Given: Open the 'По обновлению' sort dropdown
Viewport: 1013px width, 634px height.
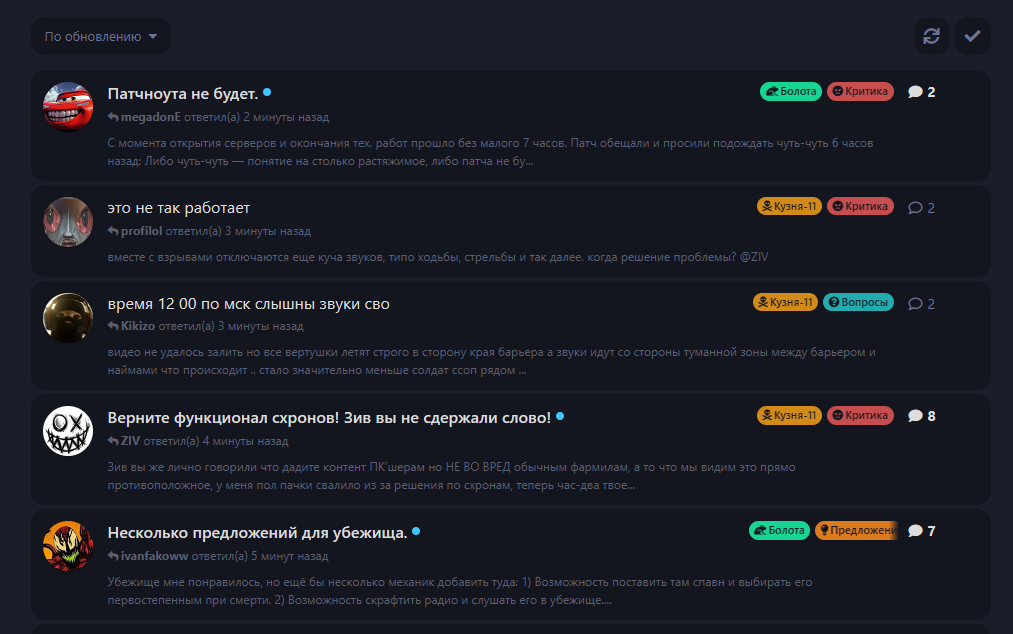Looking at the screenshot, I should click(x=101, y=36).
